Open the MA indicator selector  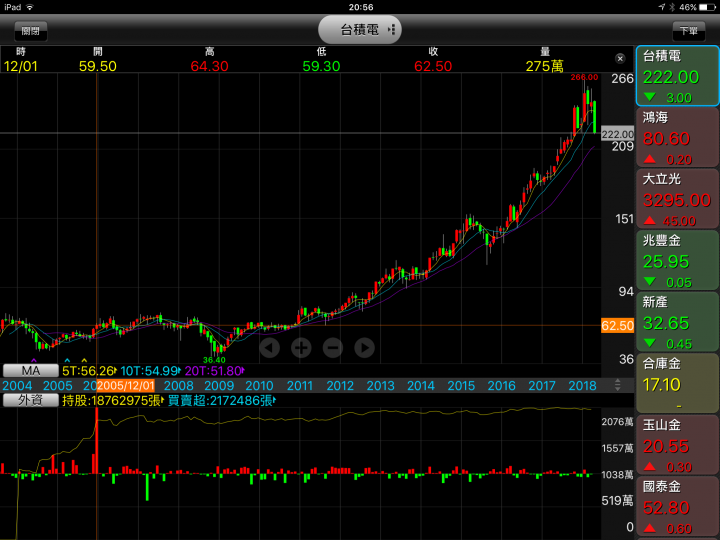(31, 371)
